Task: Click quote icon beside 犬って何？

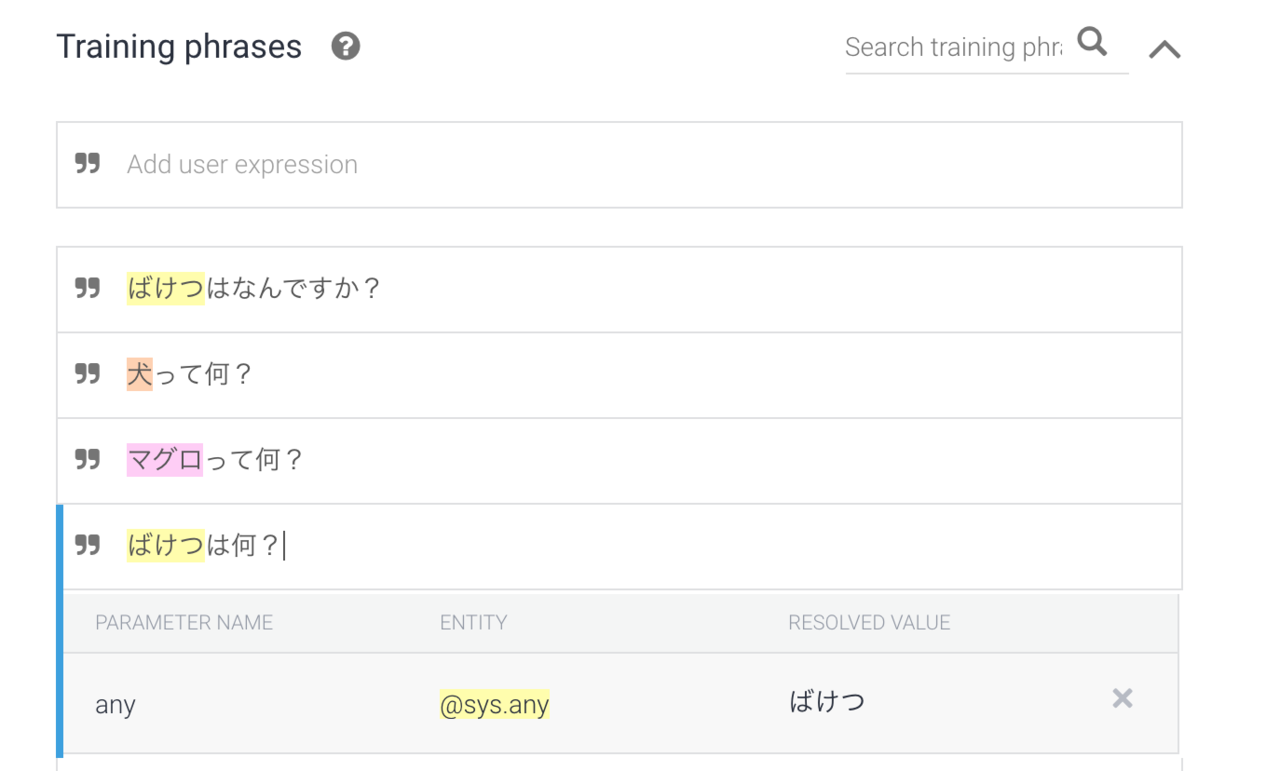Action: tap(88, 374)
